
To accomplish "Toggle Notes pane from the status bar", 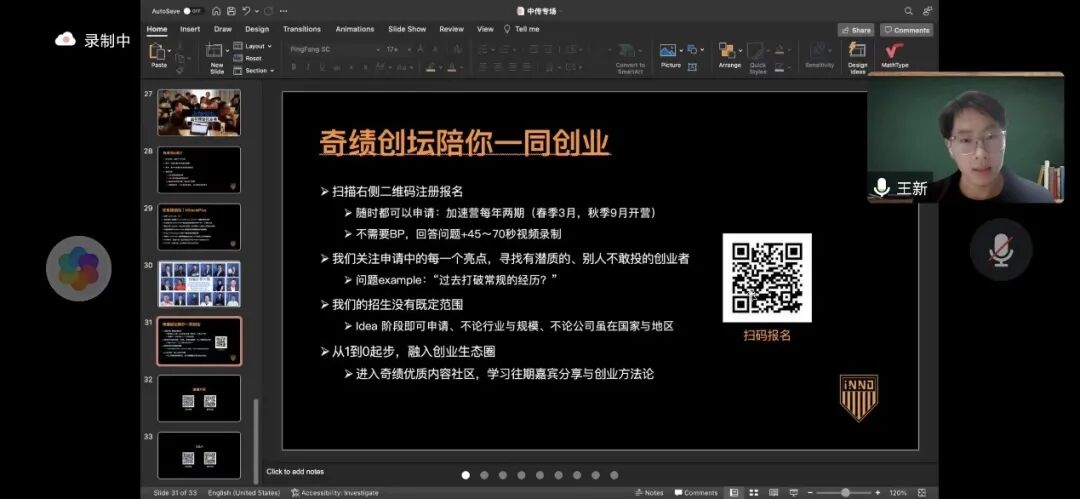I will [650, 493].
